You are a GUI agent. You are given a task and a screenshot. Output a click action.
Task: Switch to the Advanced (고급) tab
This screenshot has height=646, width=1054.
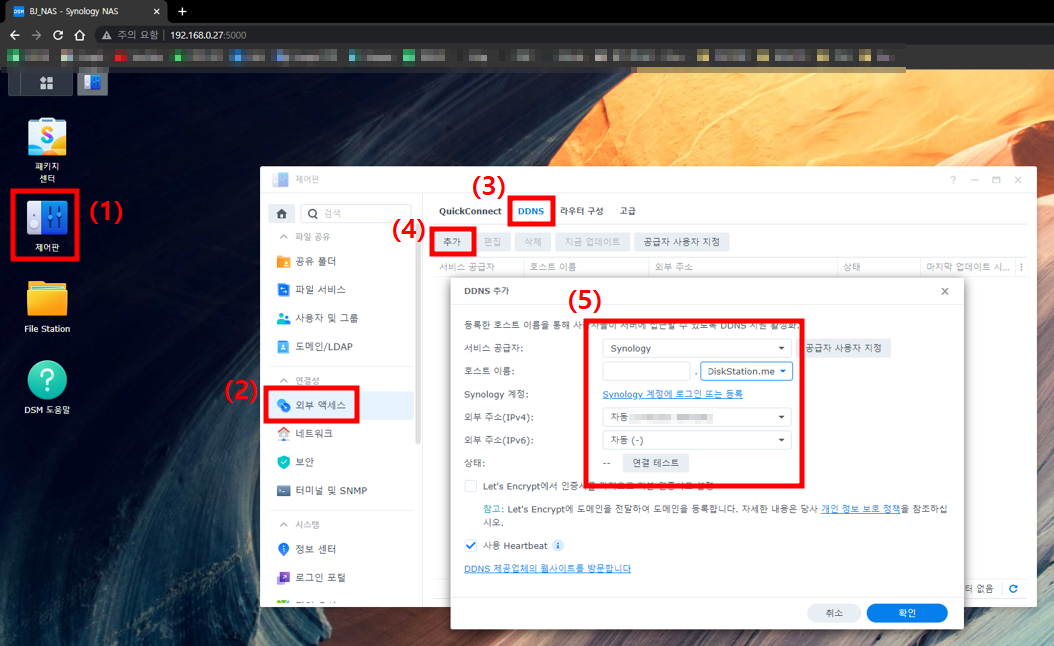point(628,211)
